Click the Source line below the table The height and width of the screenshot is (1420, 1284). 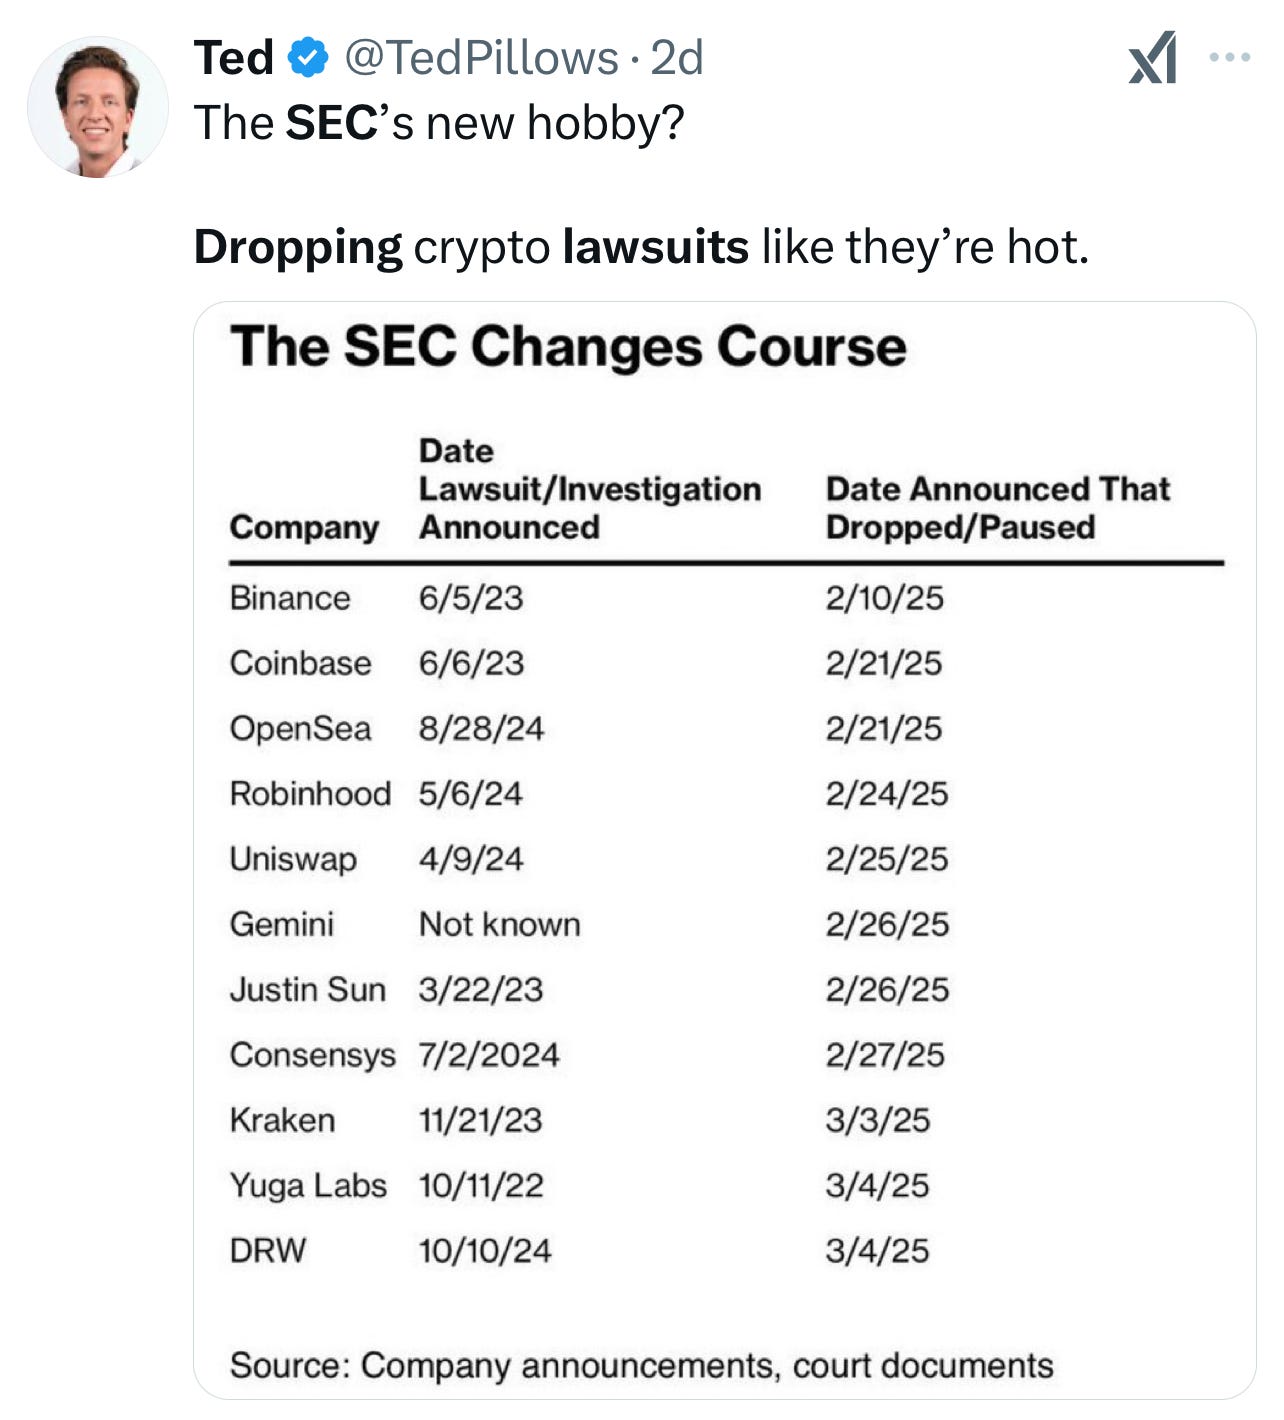(x=641, y=1366)
